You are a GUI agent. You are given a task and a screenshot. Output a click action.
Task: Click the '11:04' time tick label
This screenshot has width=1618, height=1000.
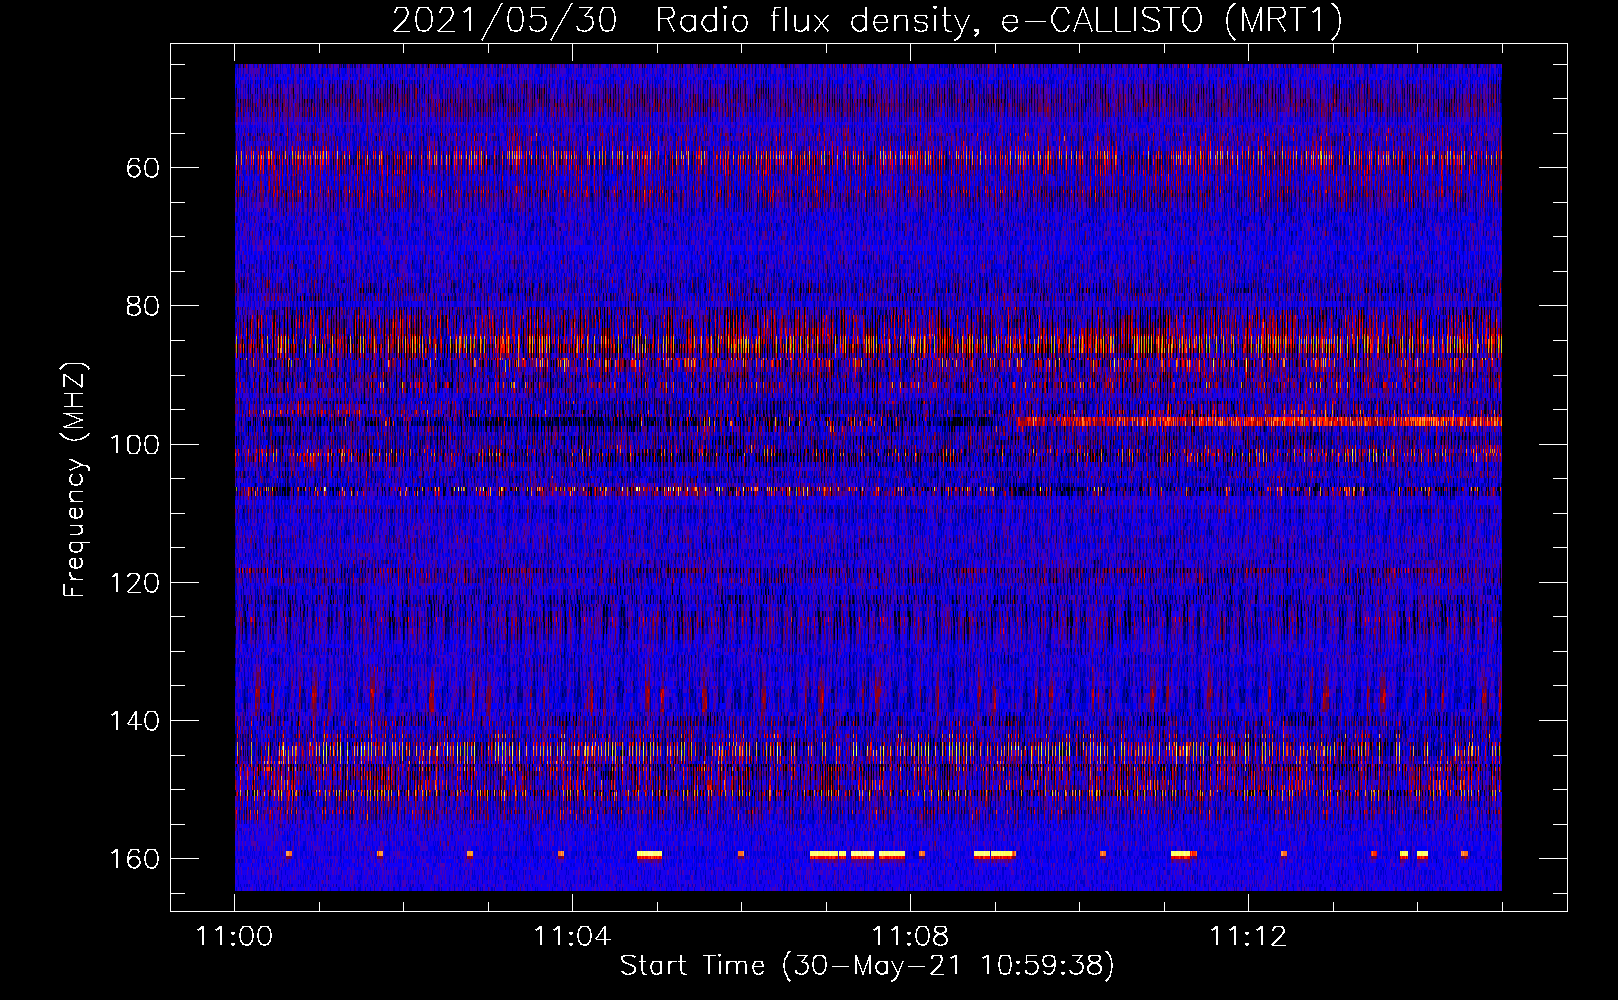coord(572,936)
